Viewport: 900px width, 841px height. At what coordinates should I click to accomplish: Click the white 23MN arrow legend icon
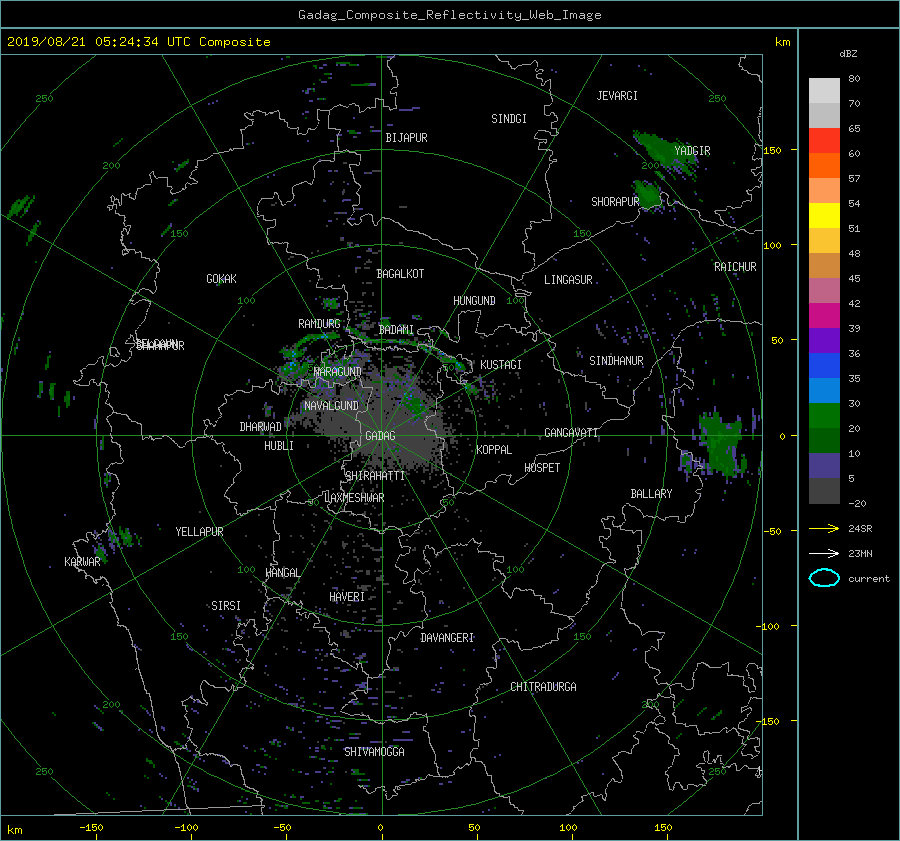click(x=824, y=553)
